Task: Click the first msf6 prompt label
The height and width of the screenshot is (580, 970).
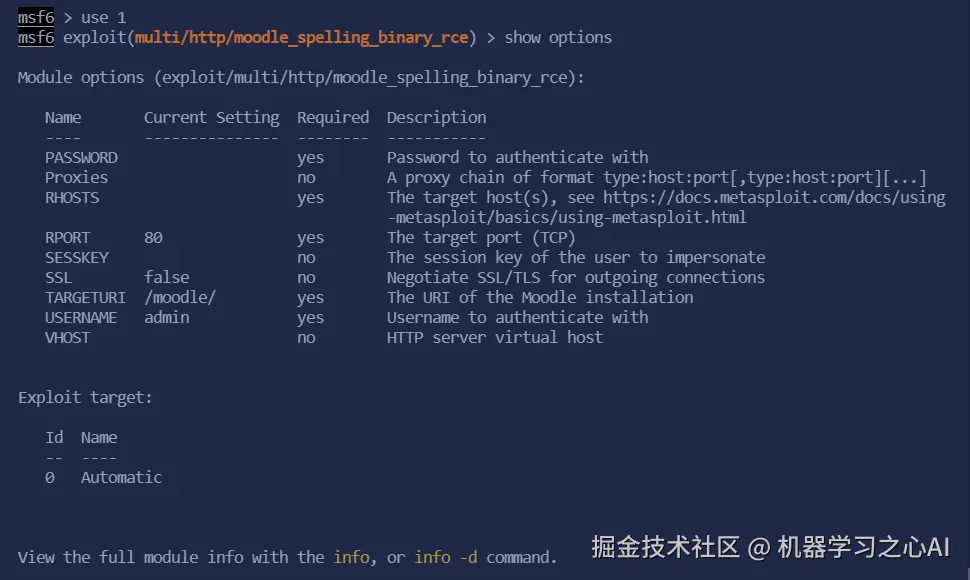Action: (x=35, y=17)
